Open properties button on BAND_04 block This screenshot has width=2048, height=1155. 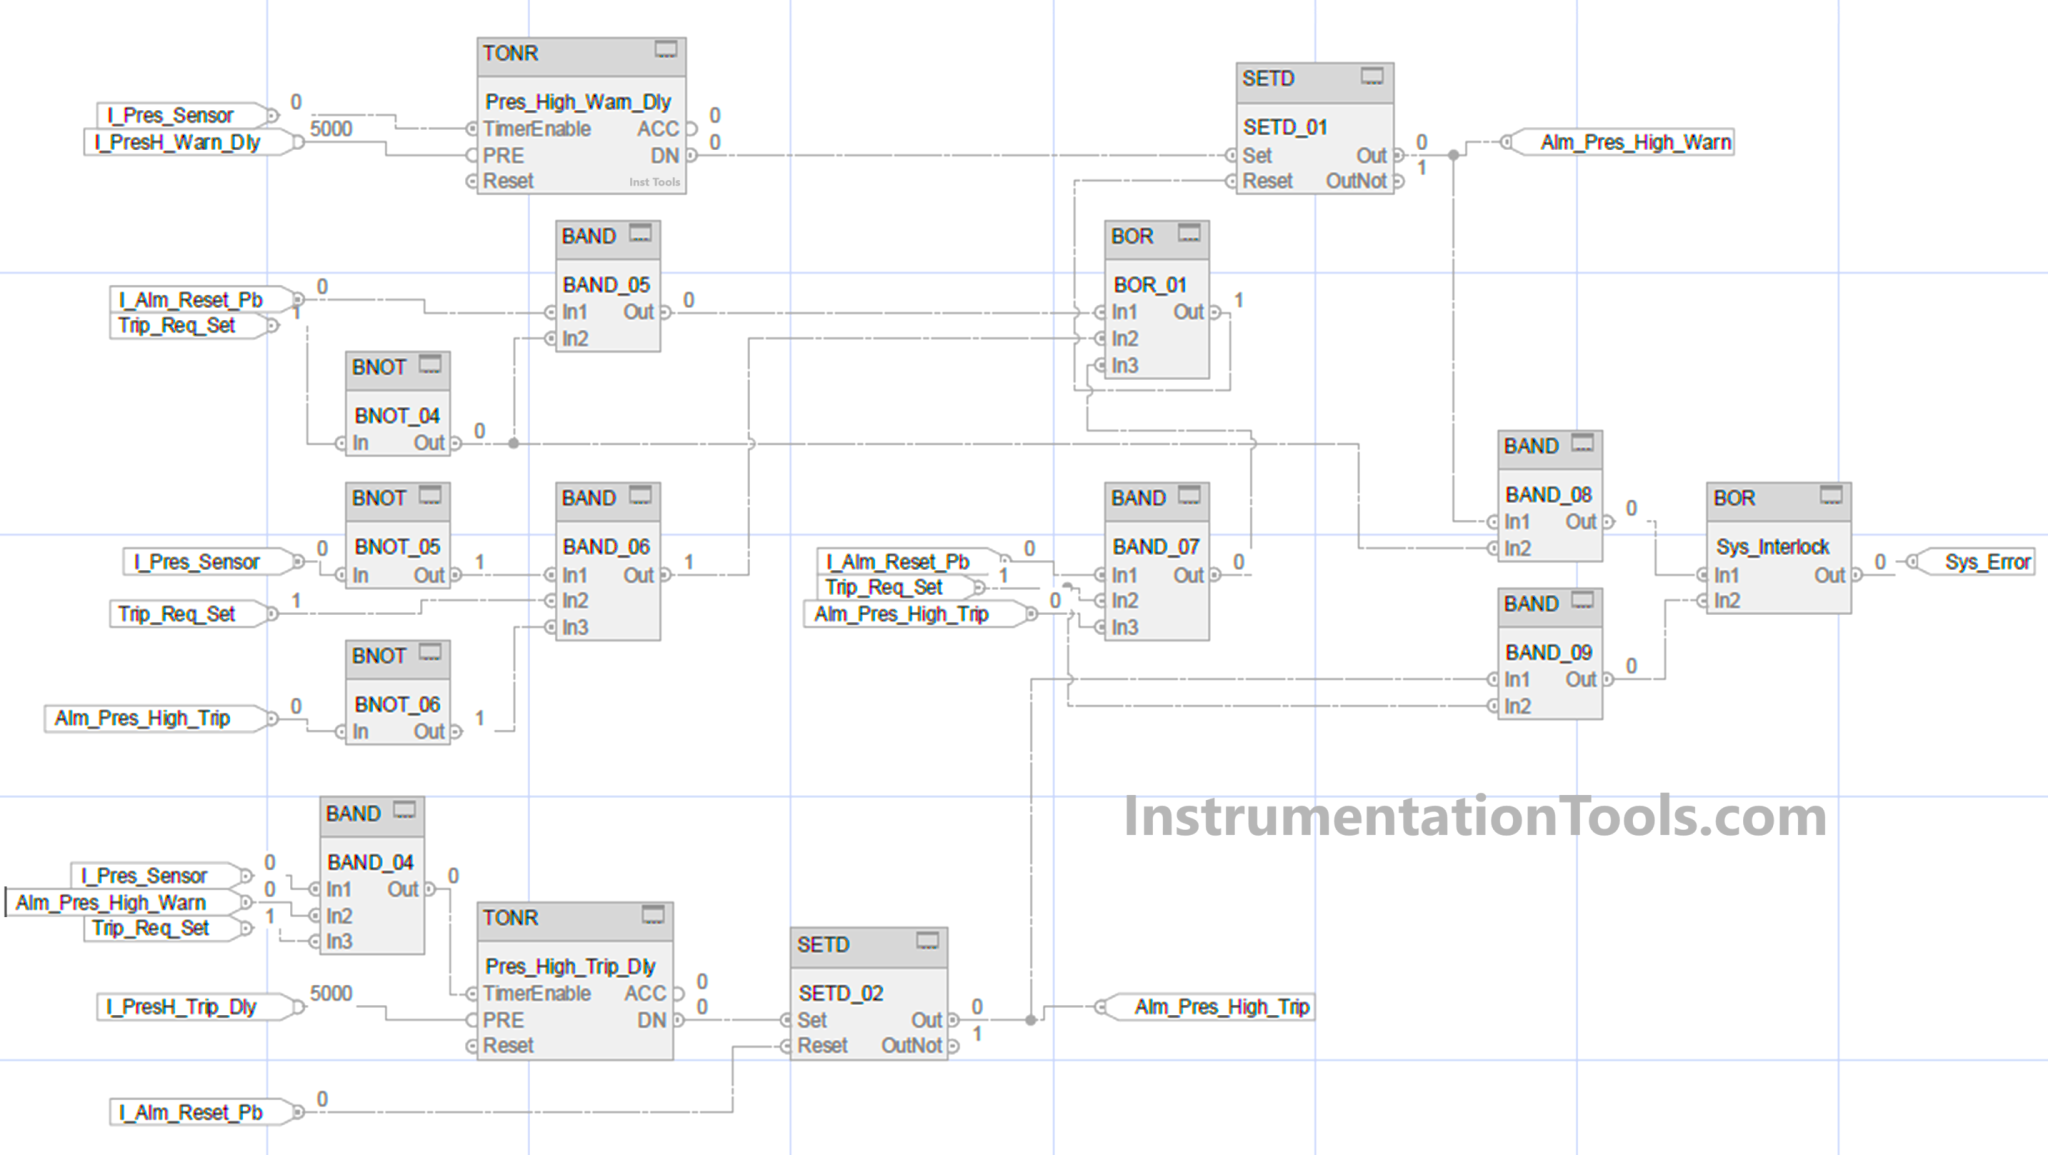pos(404,811)
